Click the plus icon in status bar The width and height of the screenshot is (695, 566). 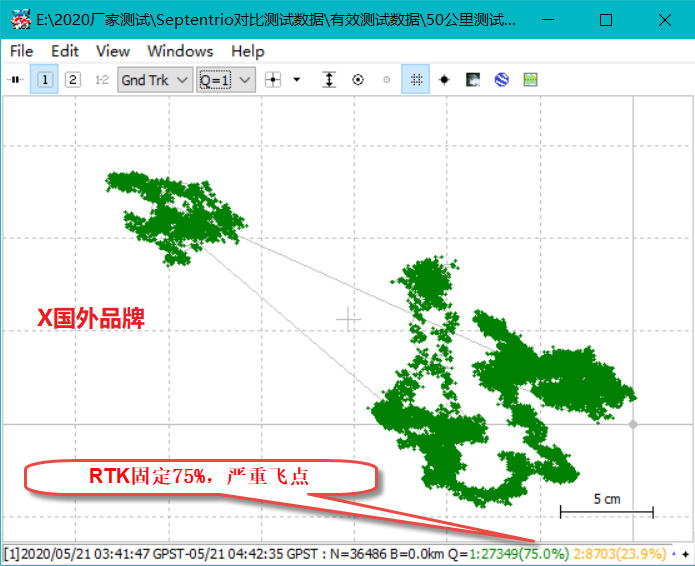(686, 554)
